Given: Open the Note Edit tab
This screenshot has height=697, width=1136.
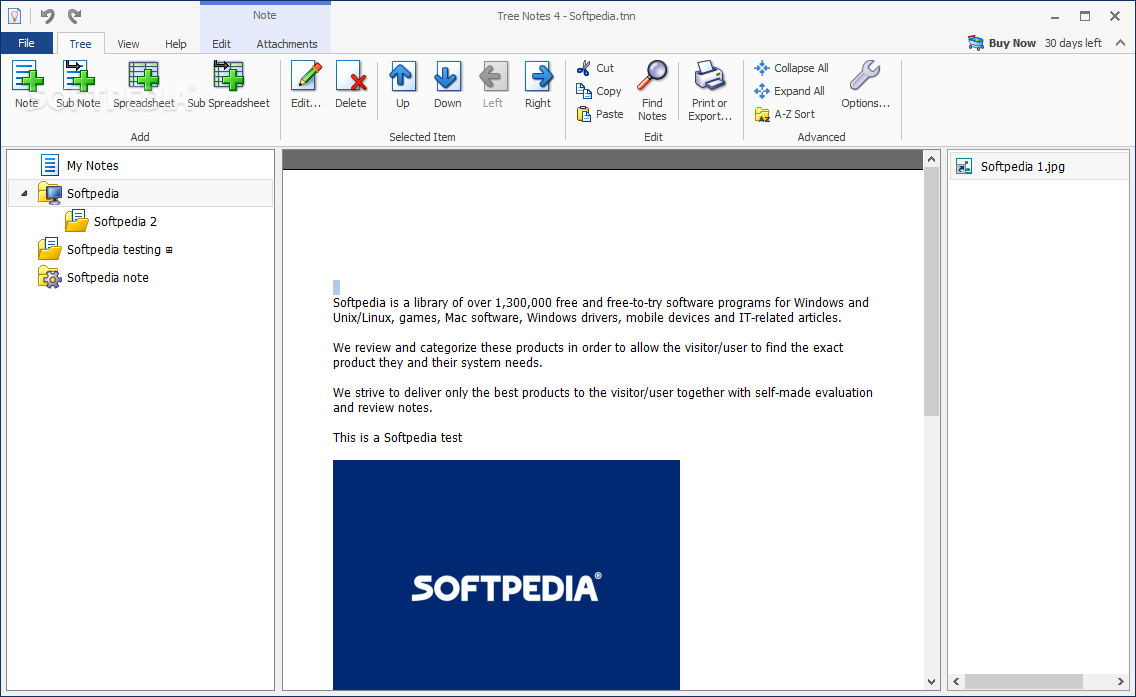Looking at the screenshot, I should (x=221, y=43).
